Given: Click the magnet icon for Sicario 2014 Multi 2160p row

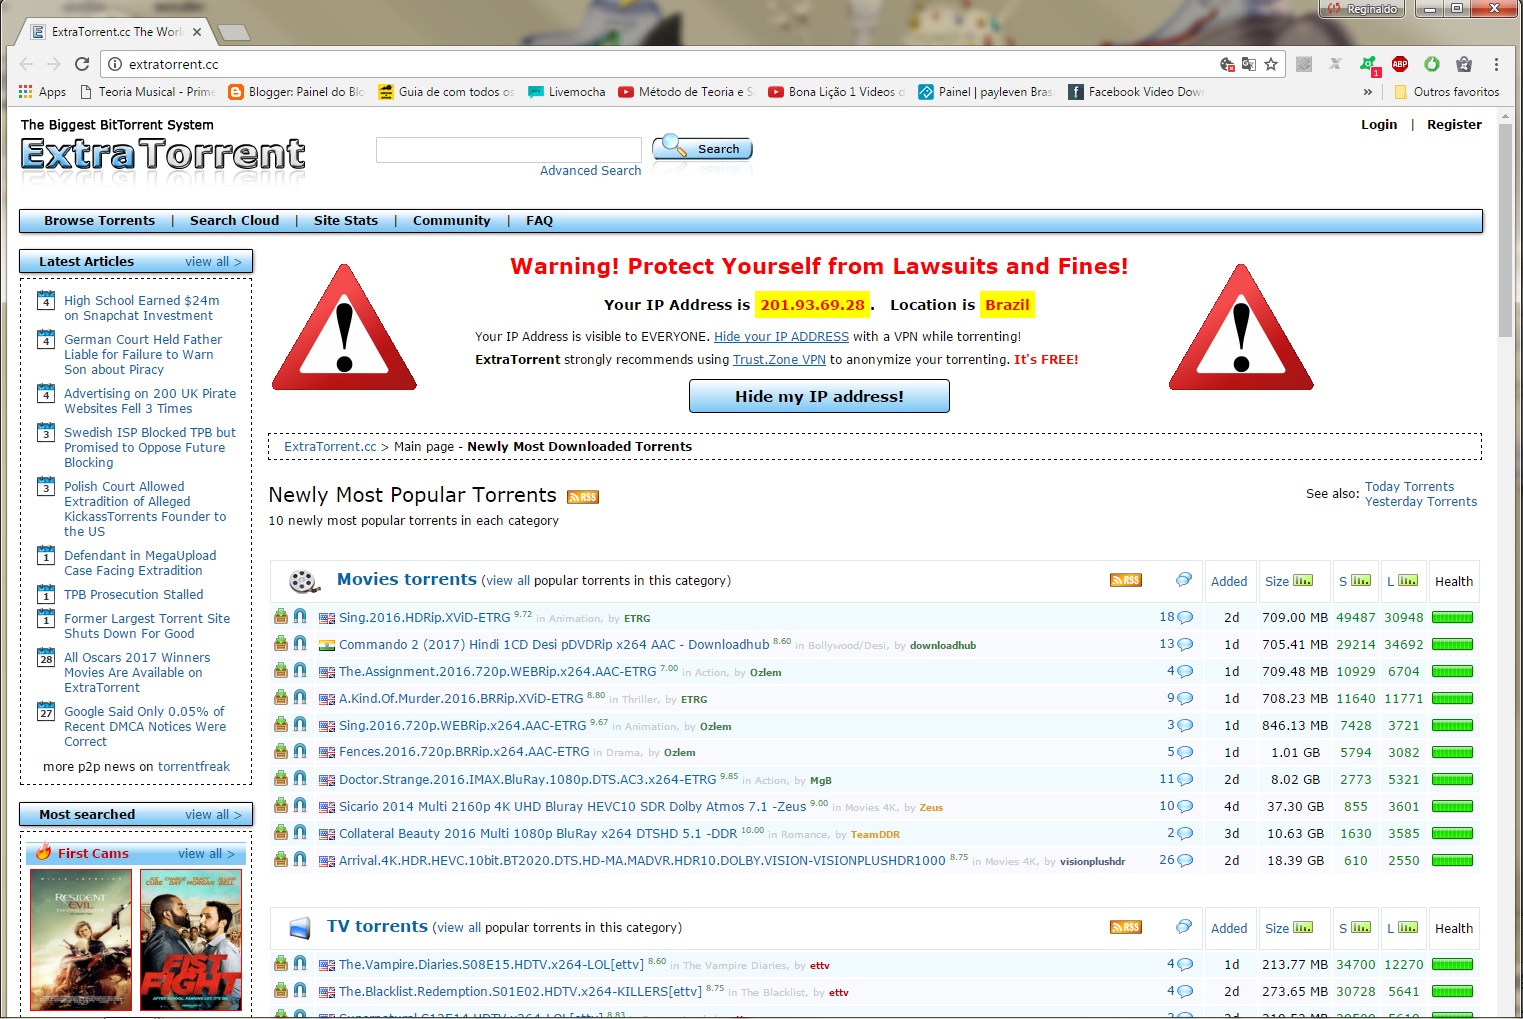Looking at the screenshot, I should pos(300,806).
